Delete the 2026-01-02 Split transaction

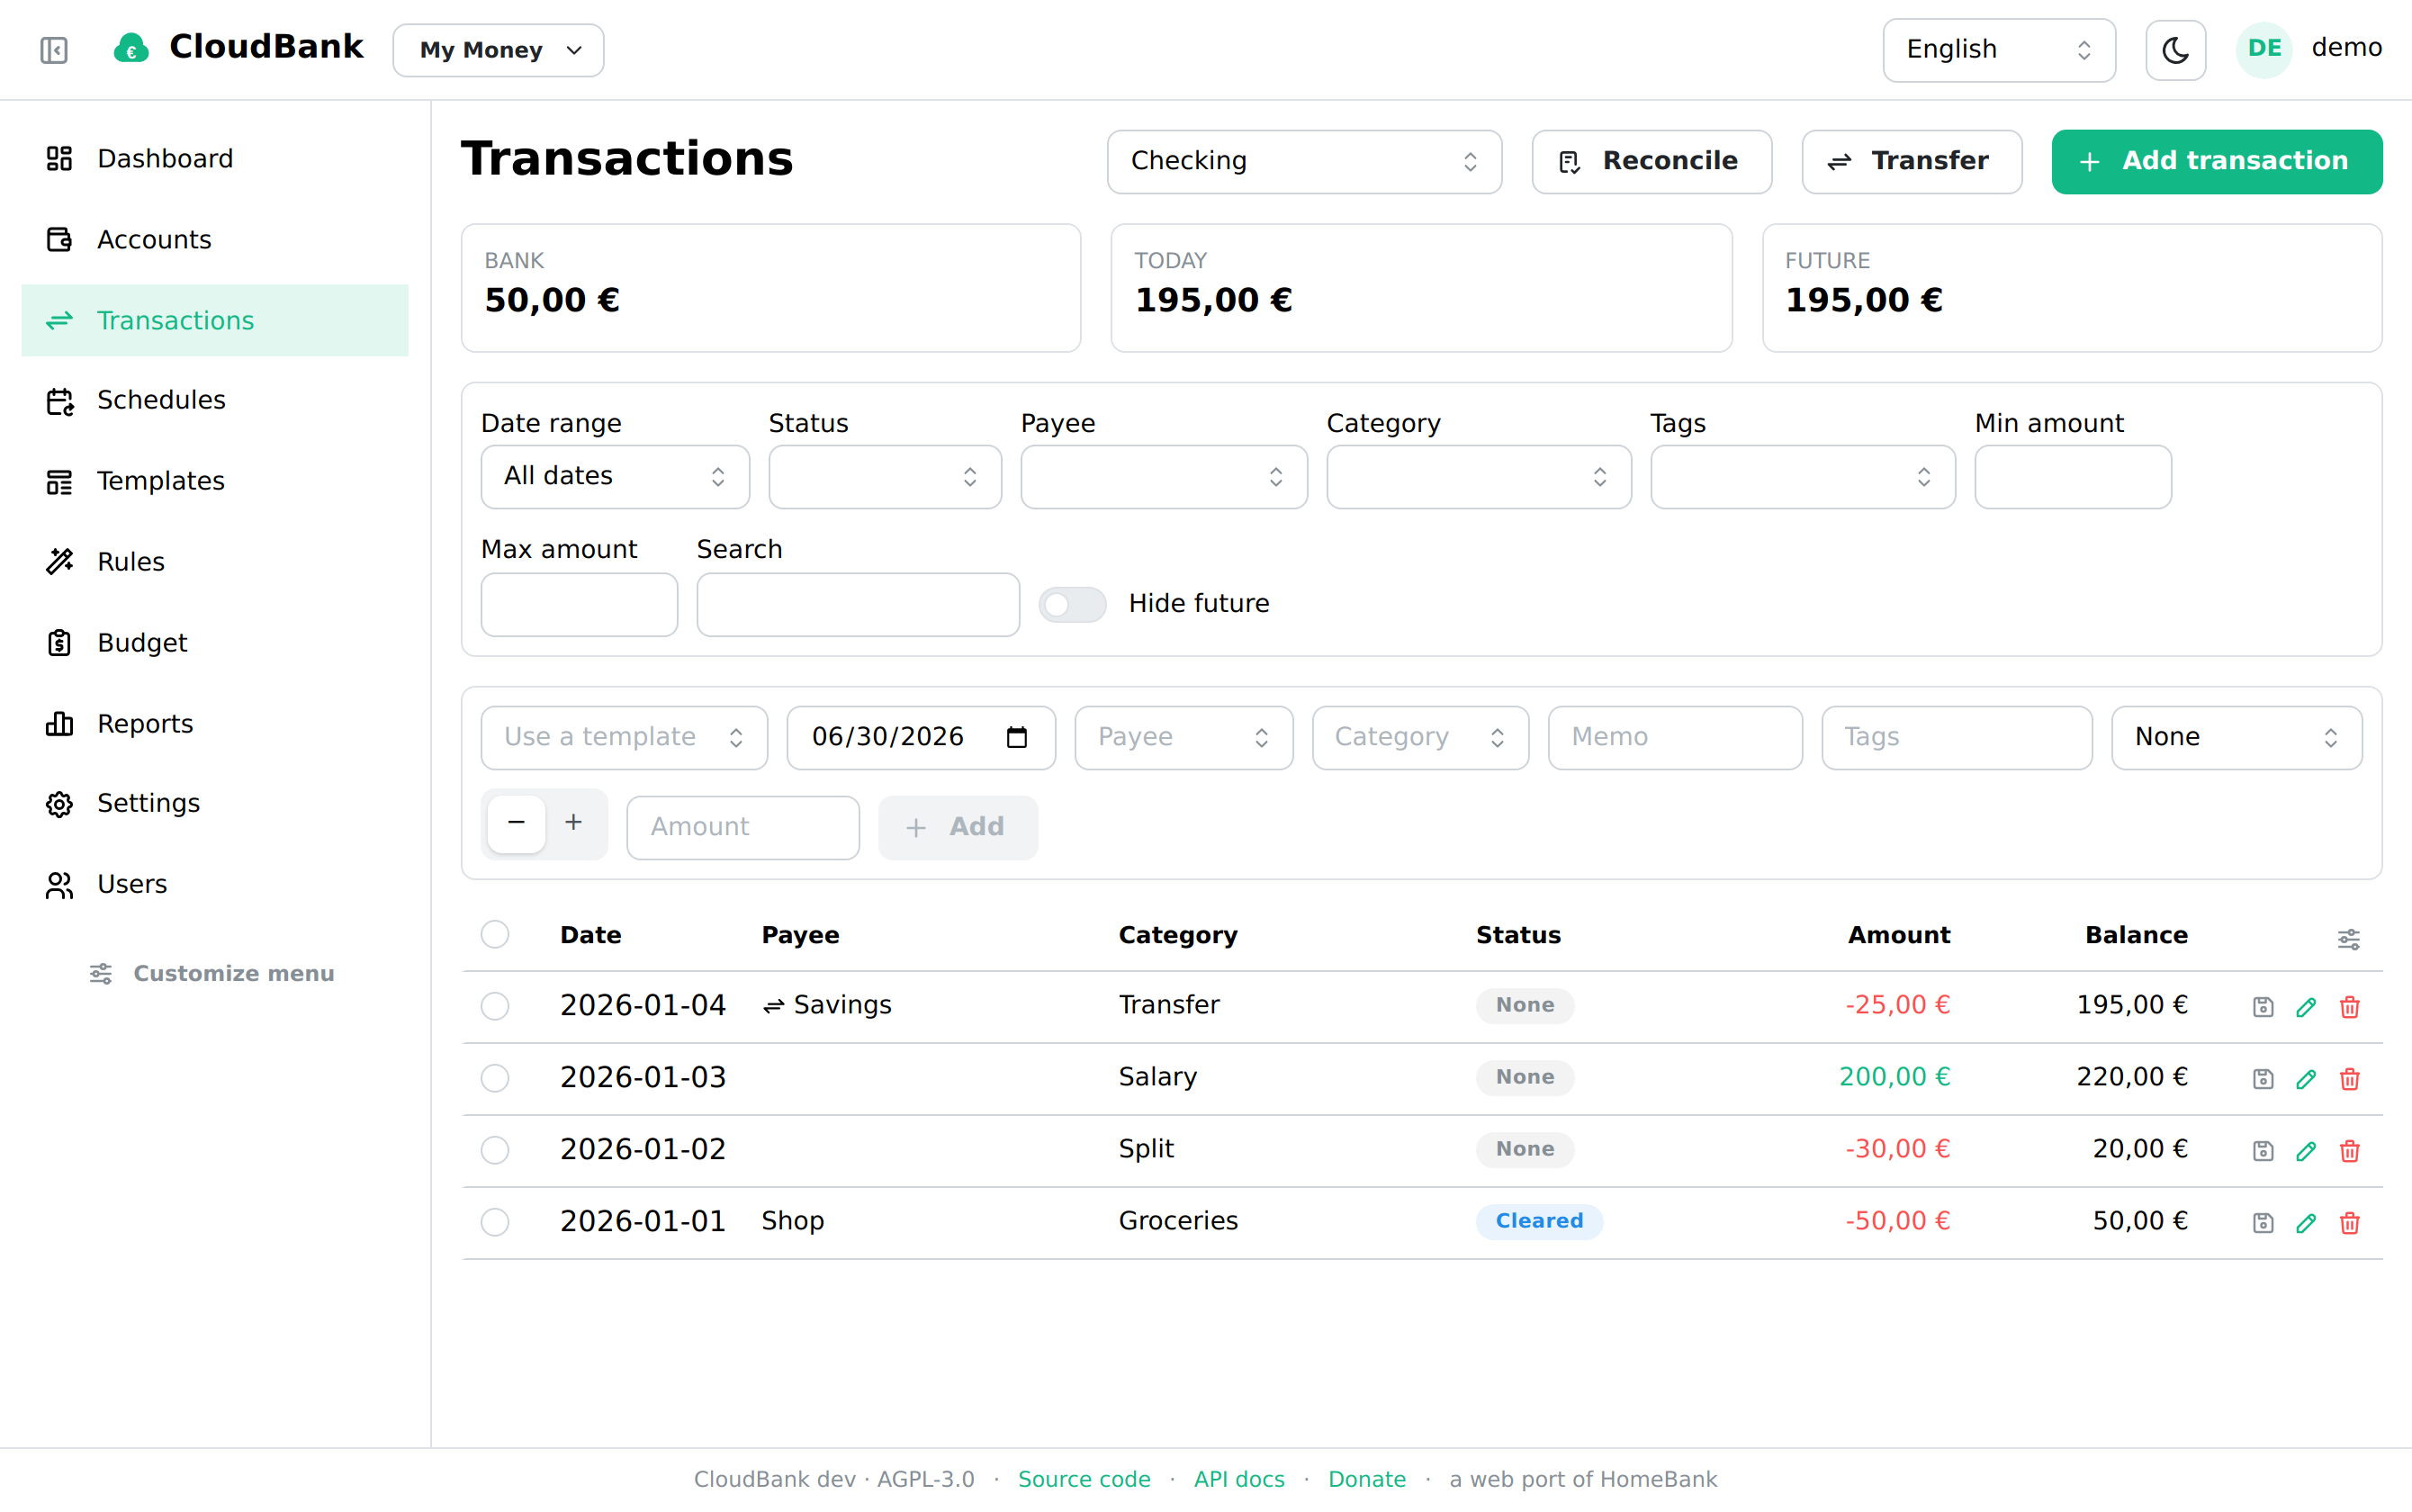(x=2350, y=1151)
